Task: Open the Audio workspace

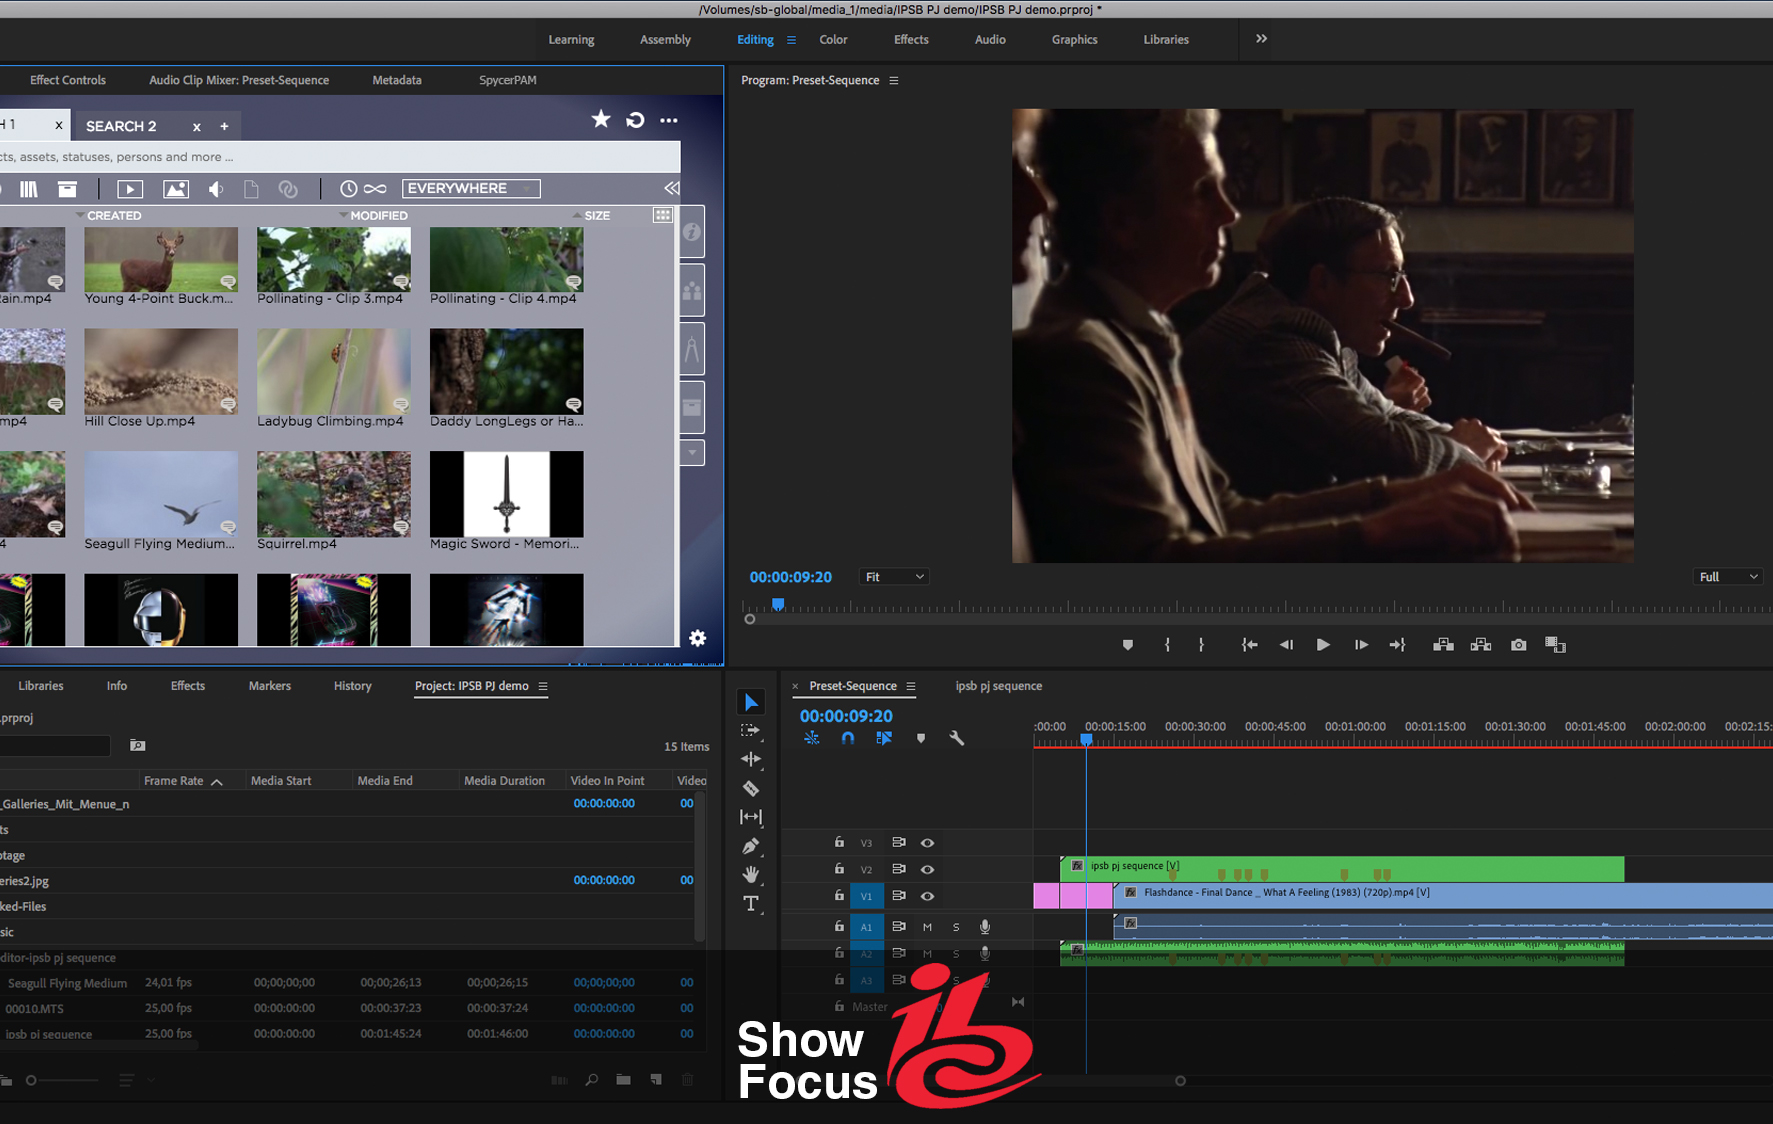Action: pos(990,40)
